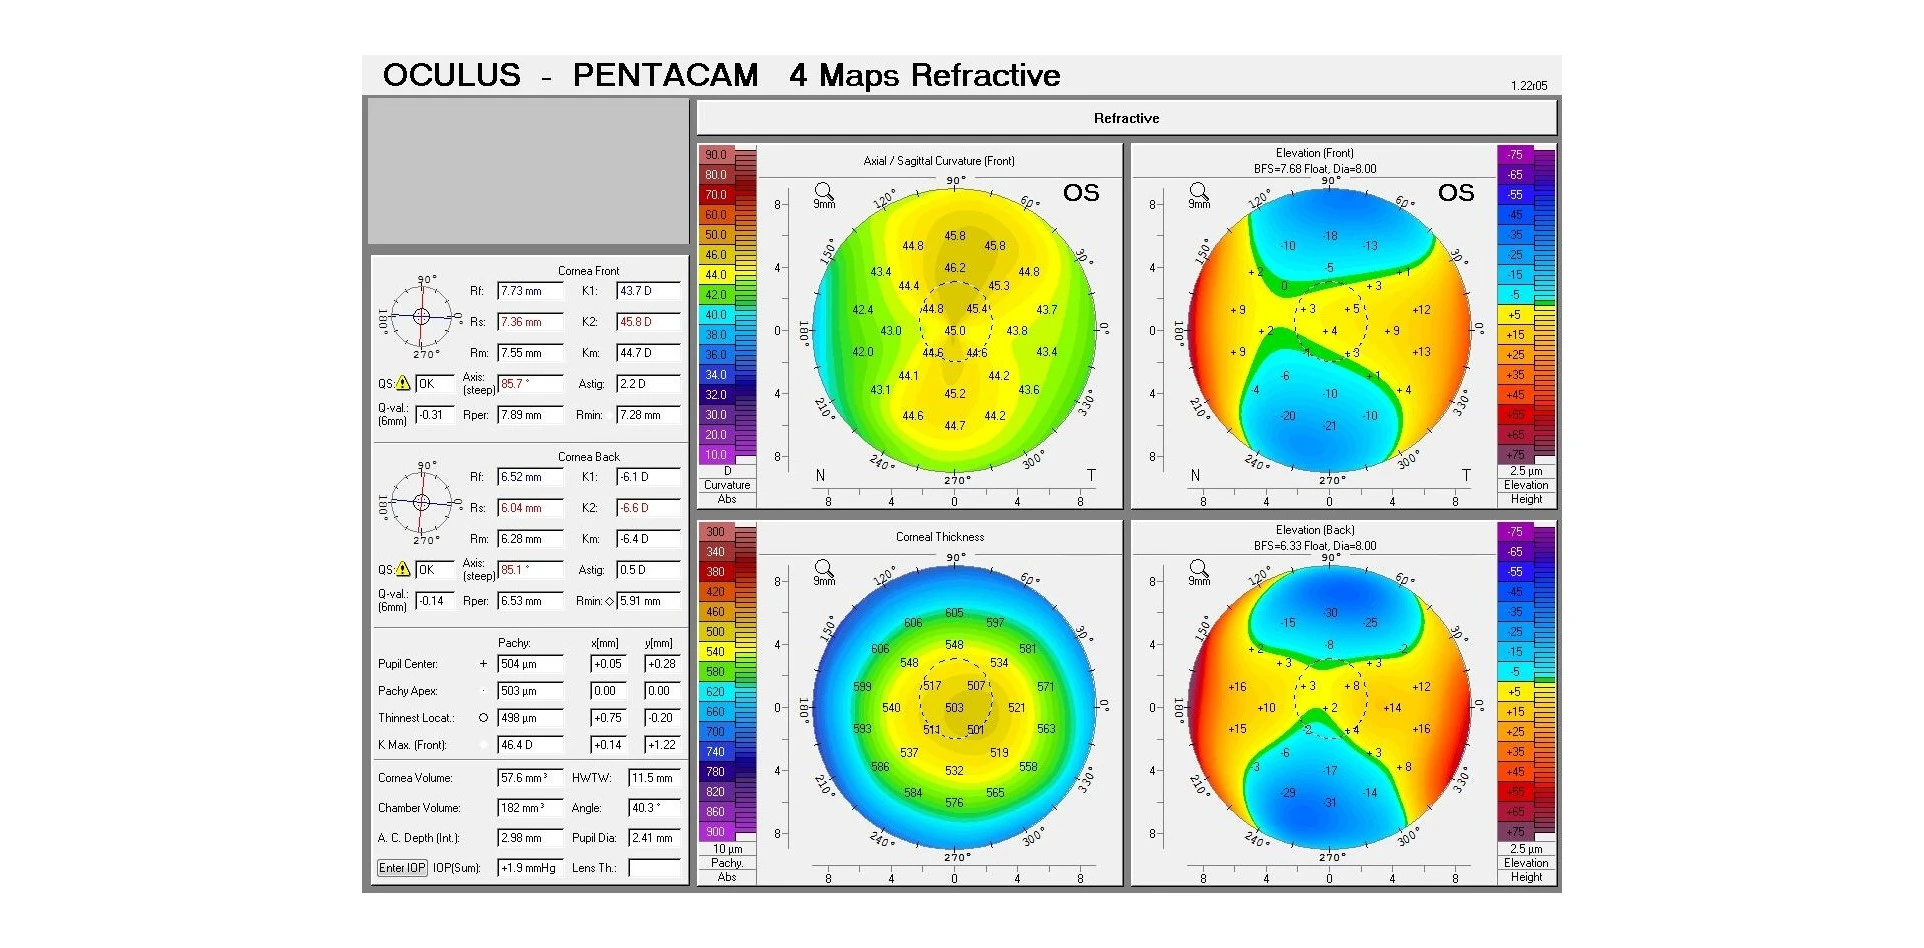The width and height of the screenshot is (1924, 948).
Task: Click the Cornea Front K1 43.7 D field
Action: (x=649, y=291)
